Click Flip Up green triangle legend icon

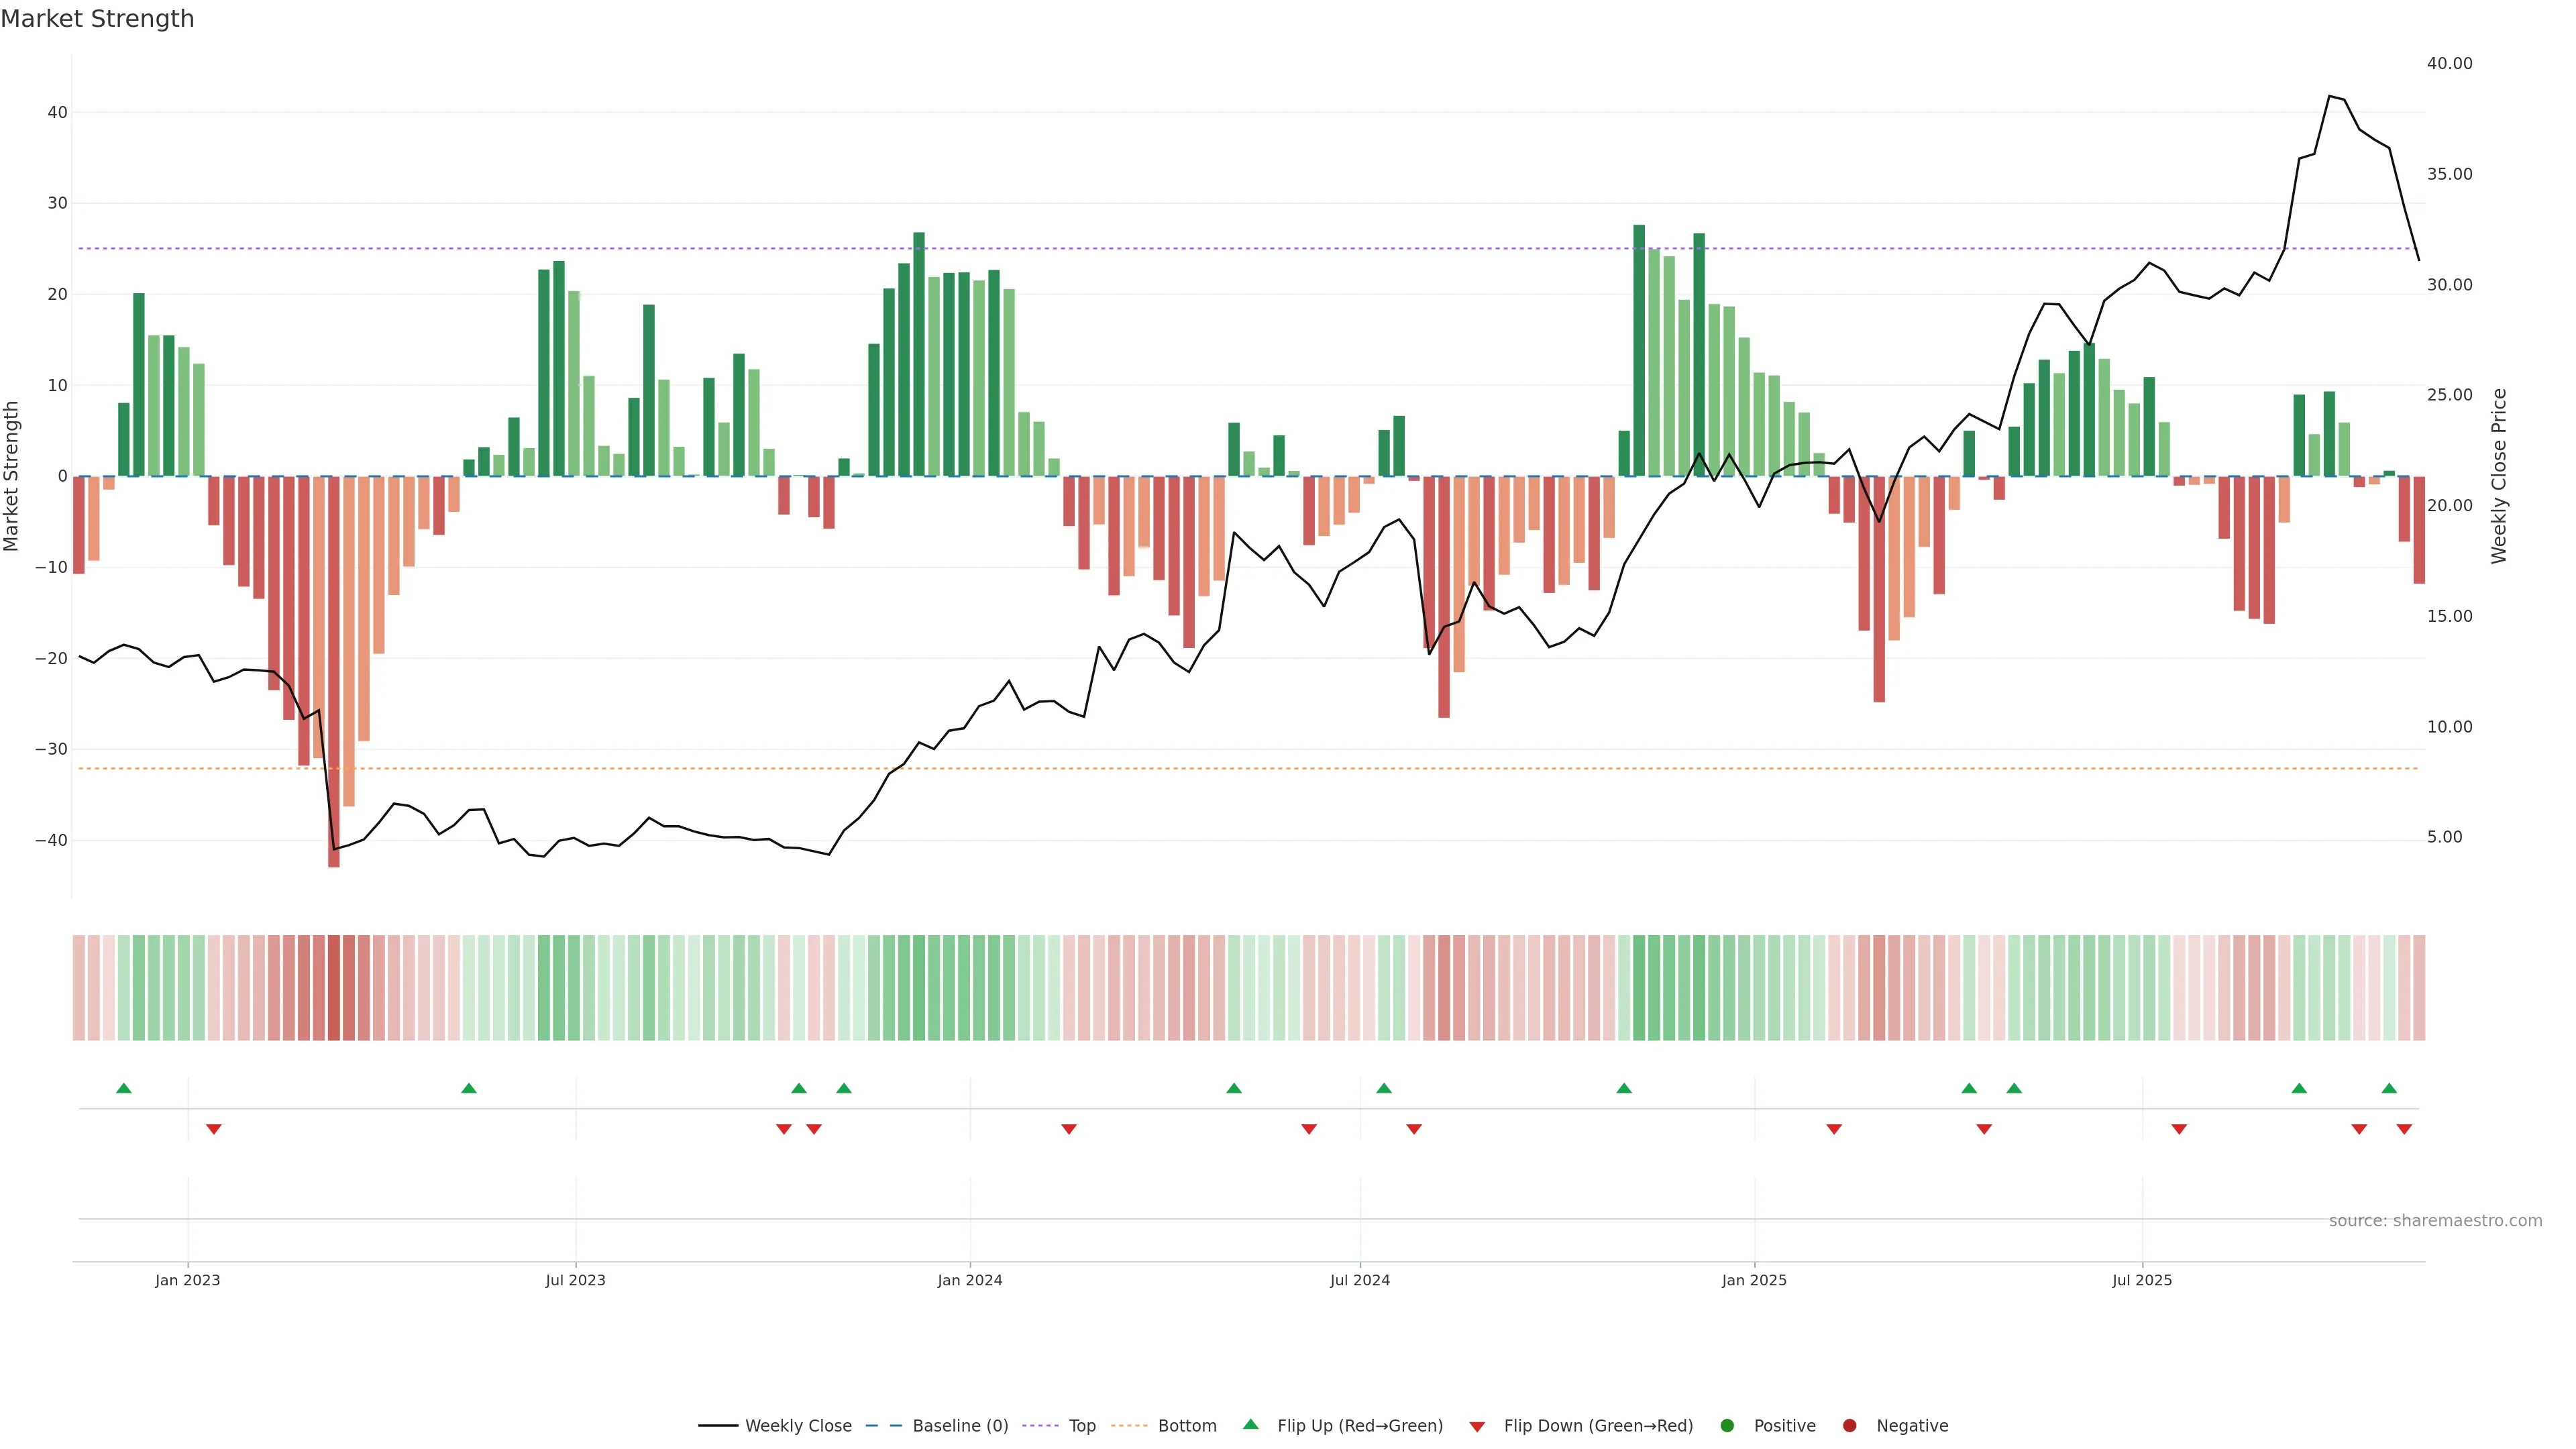click(x=1250, y=1424)
